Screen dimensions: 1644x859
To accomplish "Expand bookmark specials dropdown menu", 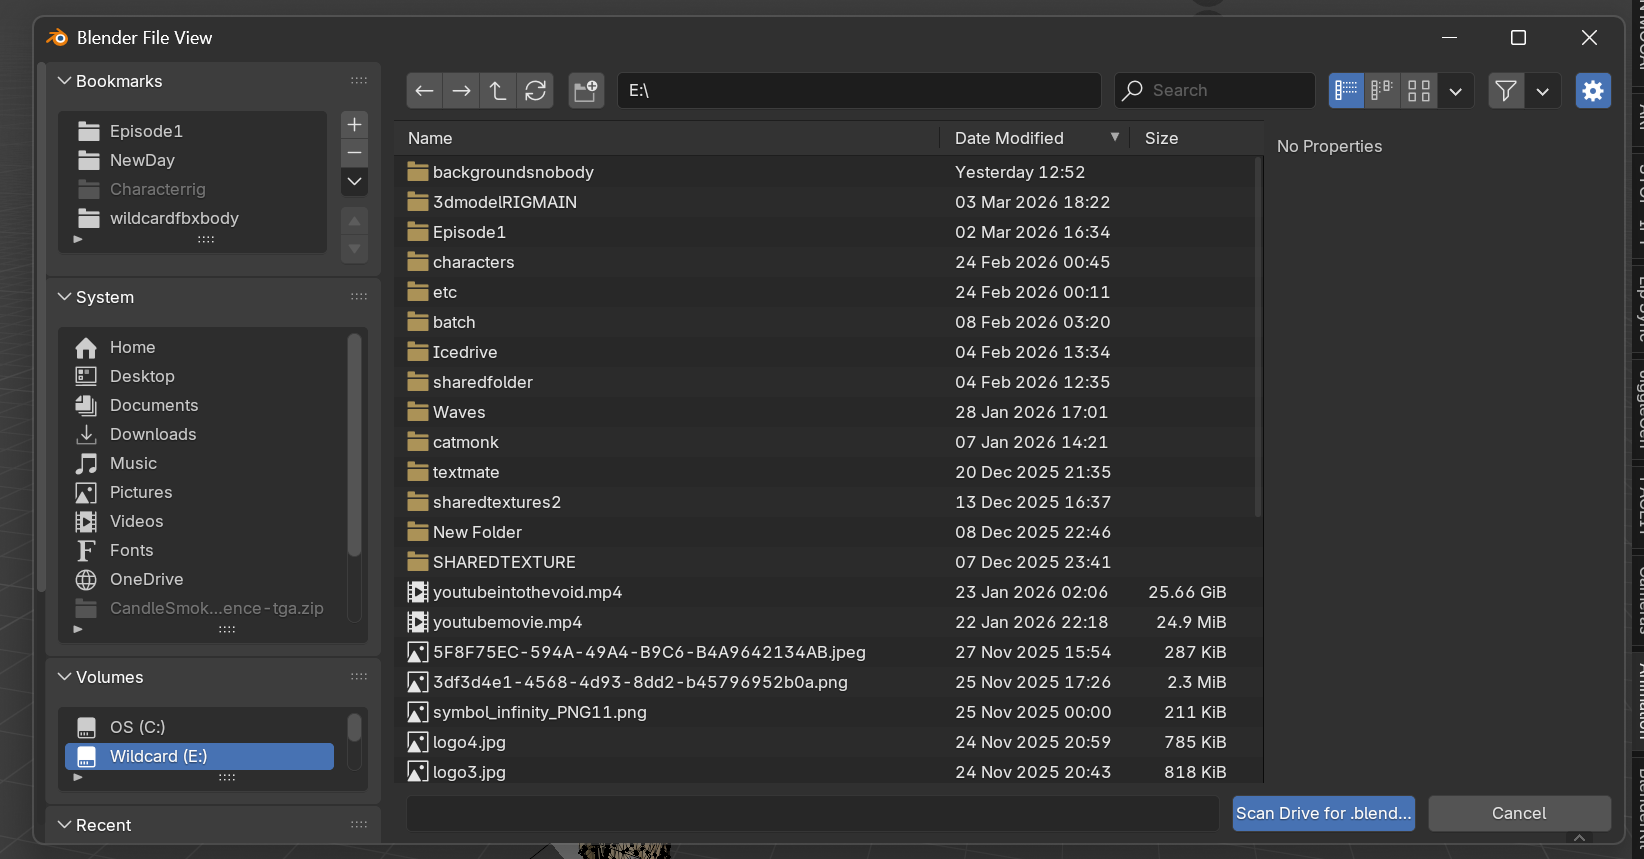I will 354,182.
